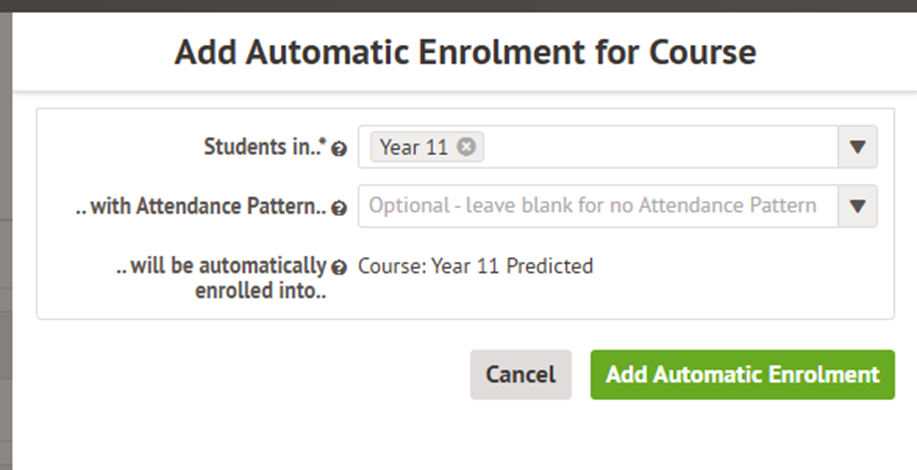
Task: Expand the Students in dropdown arrow
Action: pyautogui.click(x=856, y=147)
